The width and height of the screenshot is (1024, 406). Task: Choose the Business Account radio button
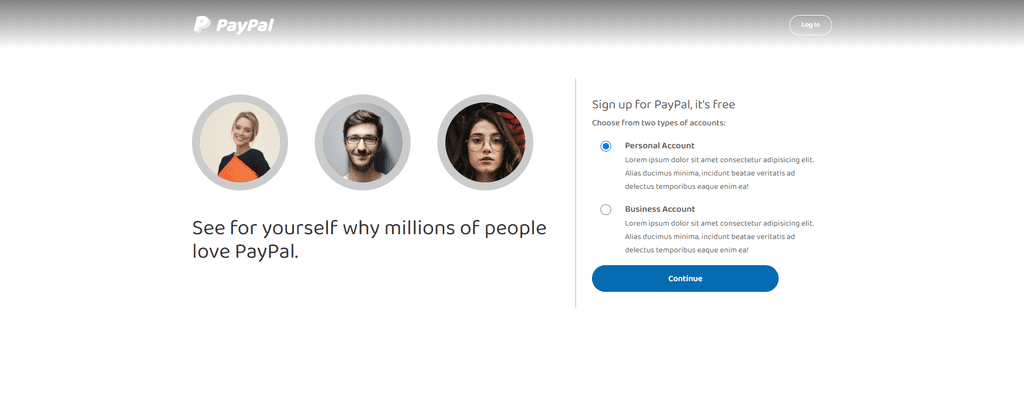[605, 210]
